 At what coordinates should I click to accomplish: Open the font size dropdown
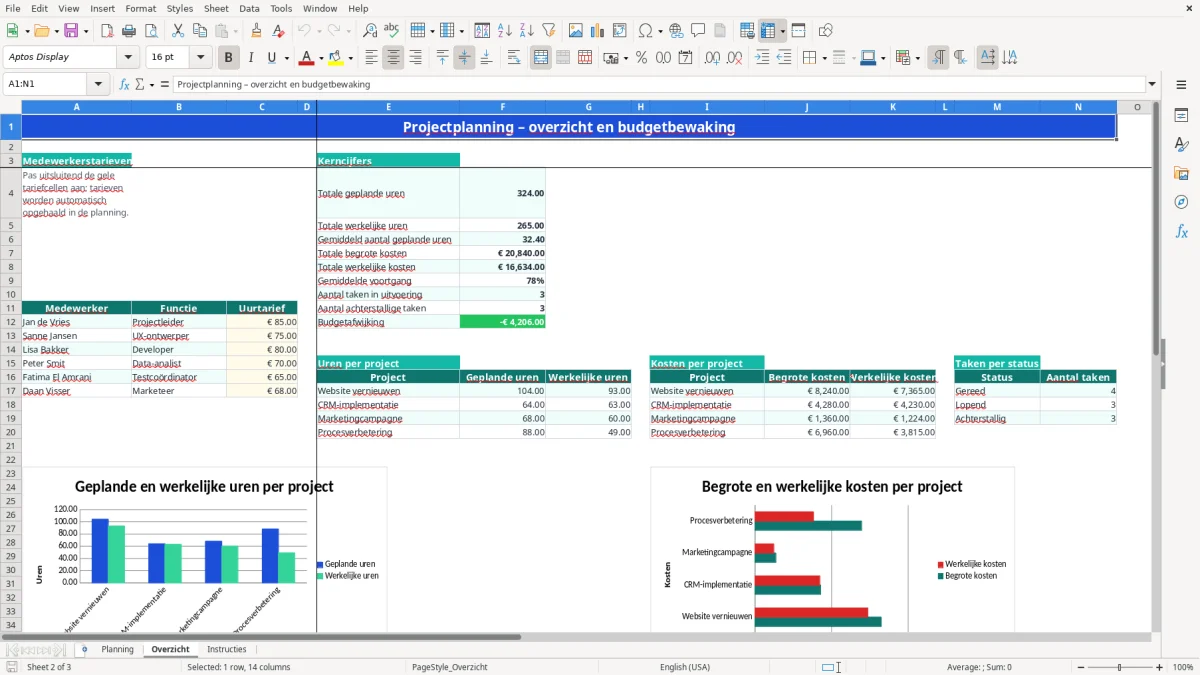click(x=201, y=58)
